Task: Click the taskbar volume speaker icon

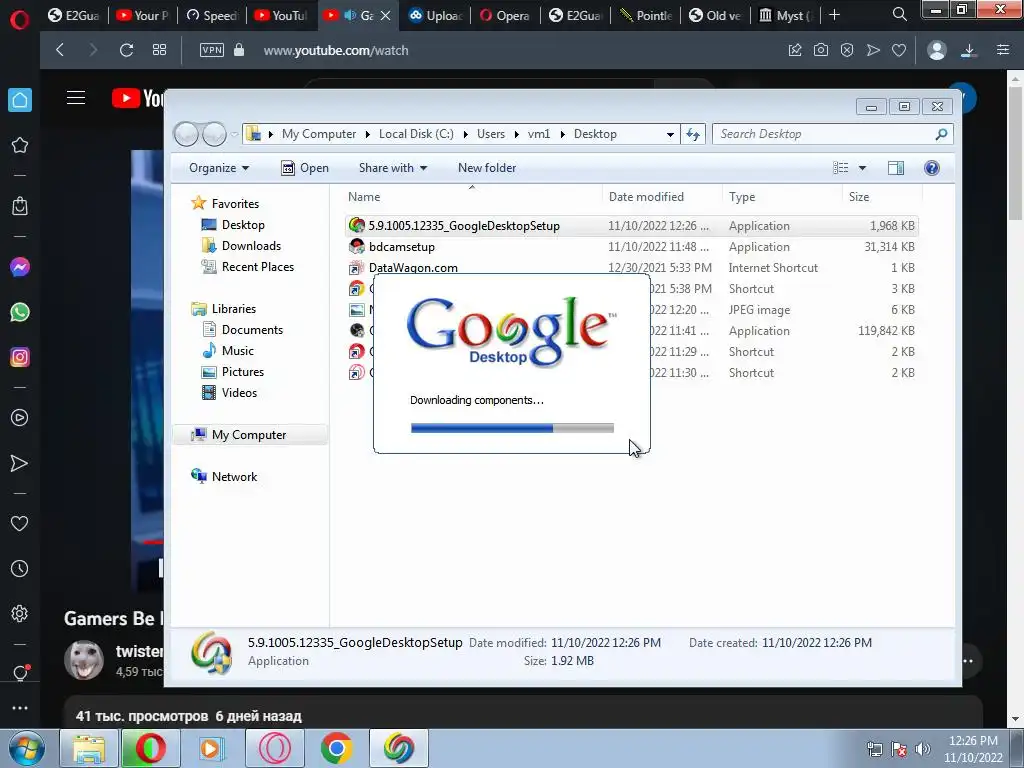Action: [x=923, y=749]
